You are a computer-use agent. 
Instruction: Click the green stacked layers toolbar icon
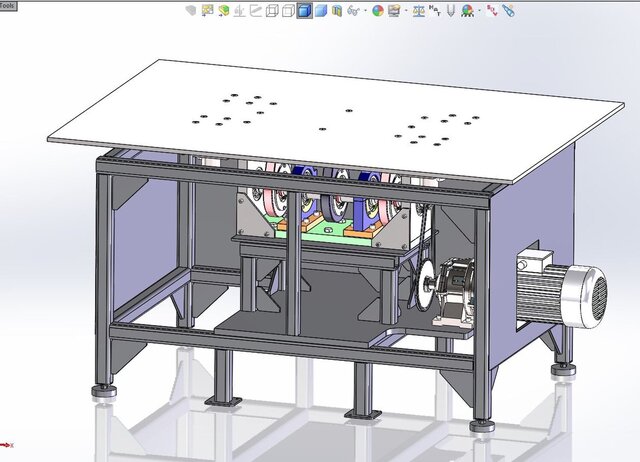(x=223, y=11)
